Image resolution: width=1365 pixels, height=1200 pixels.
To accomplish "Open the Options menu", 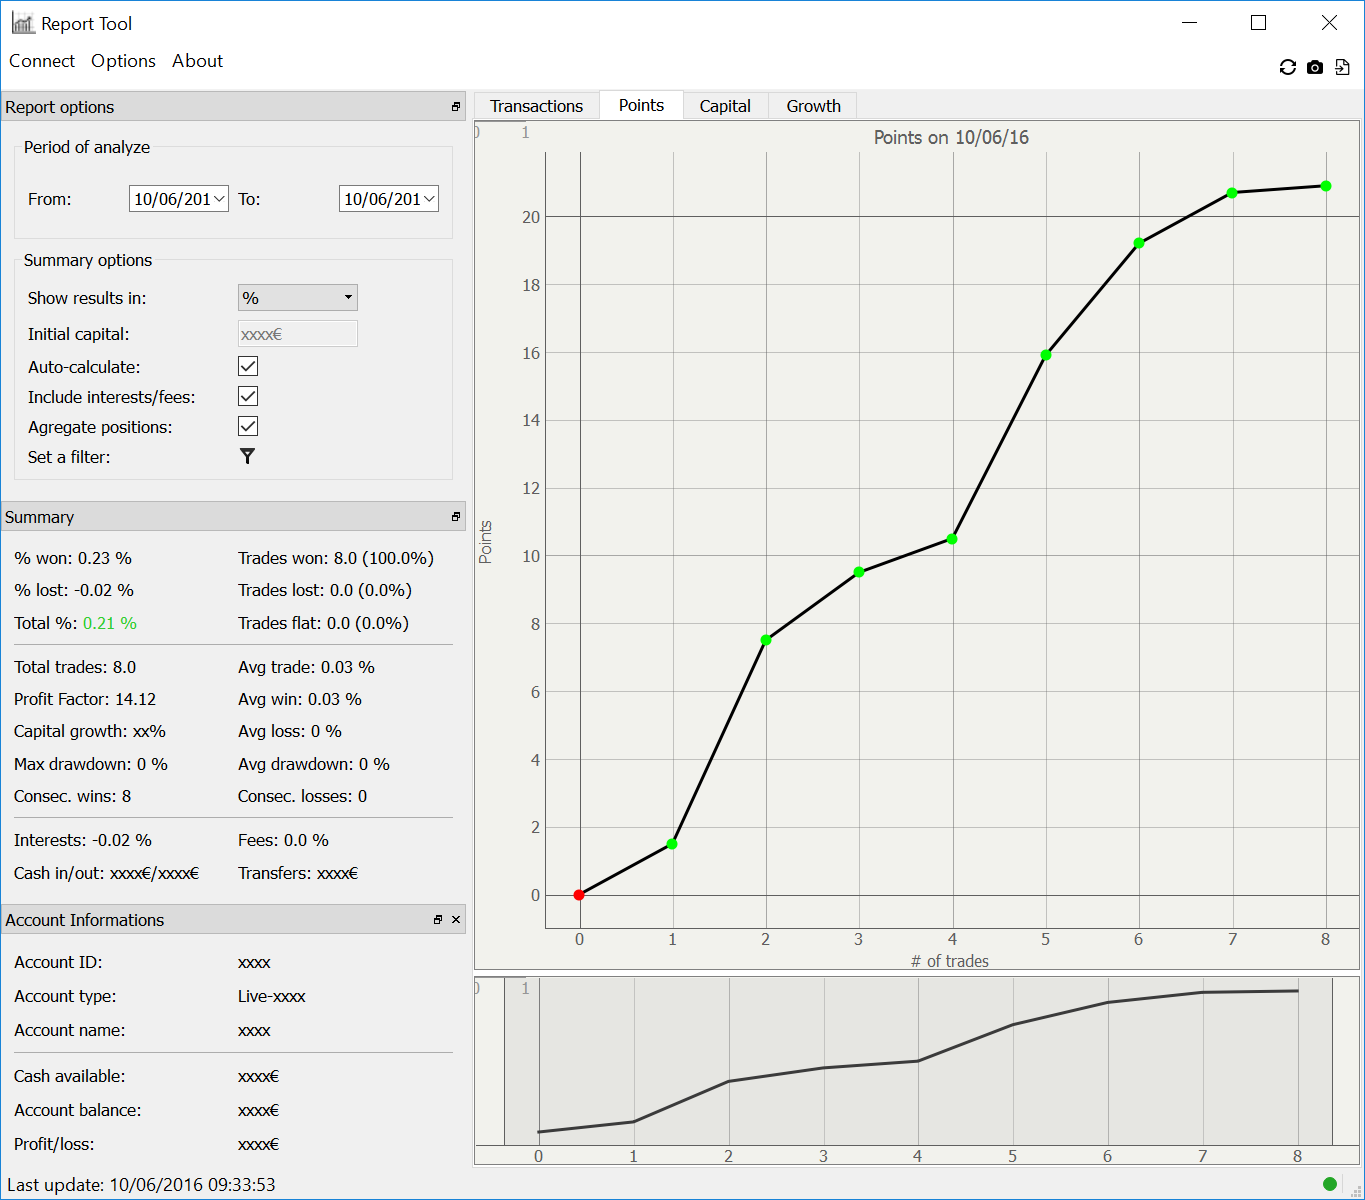I will [x=123, y=61].
